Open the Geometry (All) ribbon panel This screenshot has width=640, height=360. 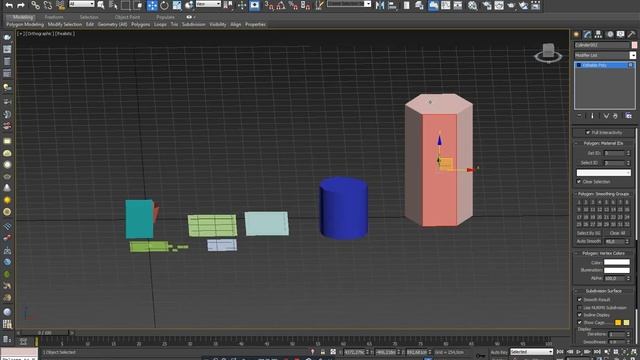(112, 24)
